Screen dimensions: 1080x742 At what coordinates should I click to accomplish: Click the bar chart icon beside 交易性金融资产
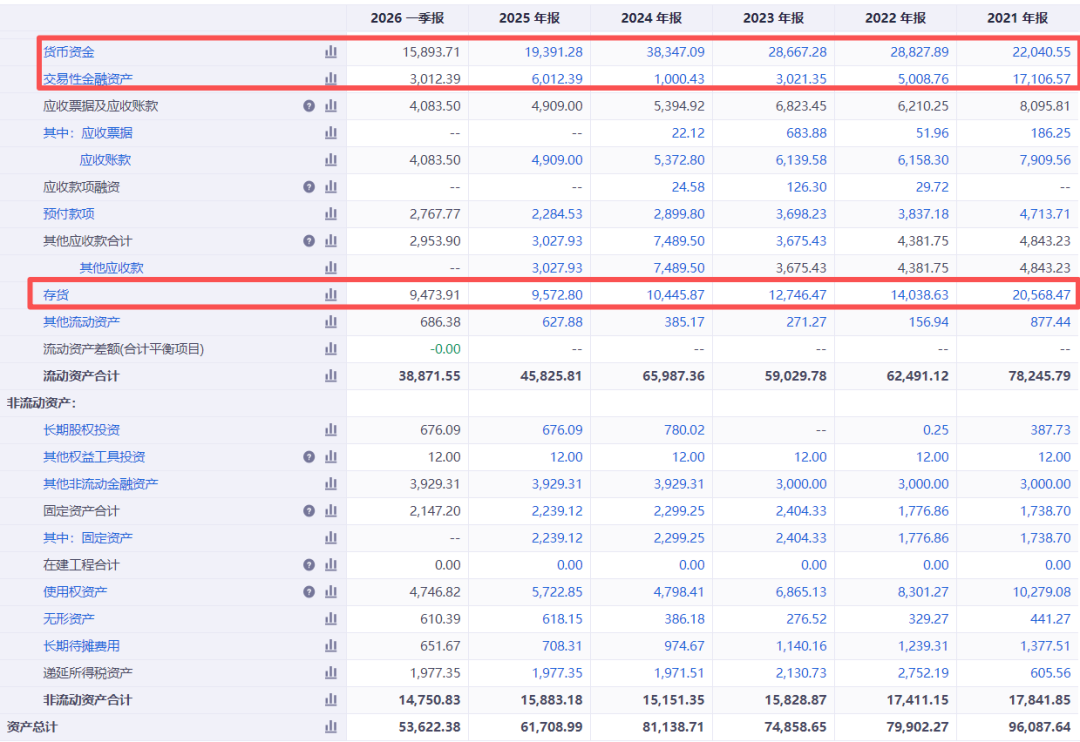331,79
